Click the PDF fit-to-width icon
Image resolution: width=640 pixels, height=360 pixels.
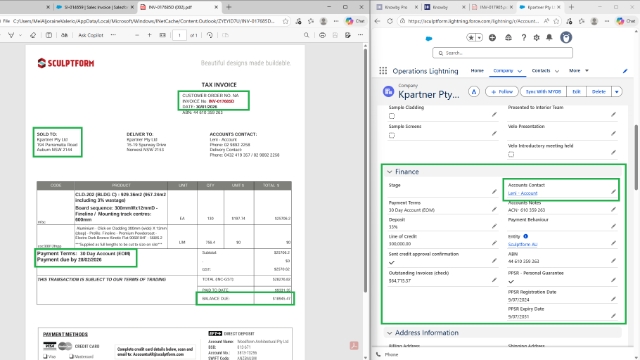162,35
